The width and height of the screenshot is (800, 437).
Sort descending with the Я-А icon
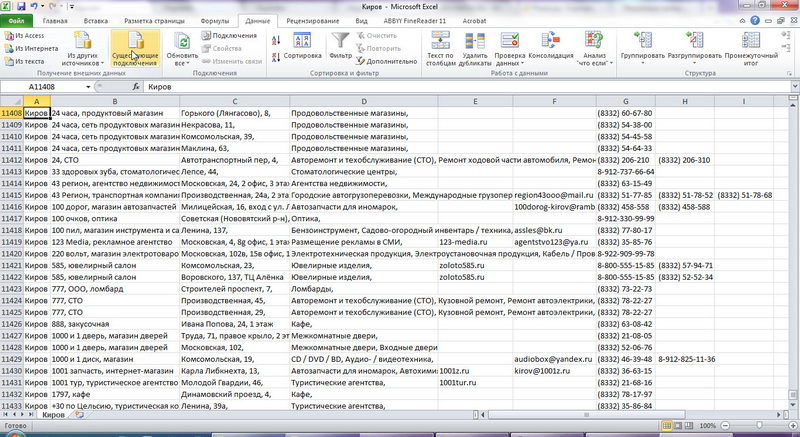[276, 57]
